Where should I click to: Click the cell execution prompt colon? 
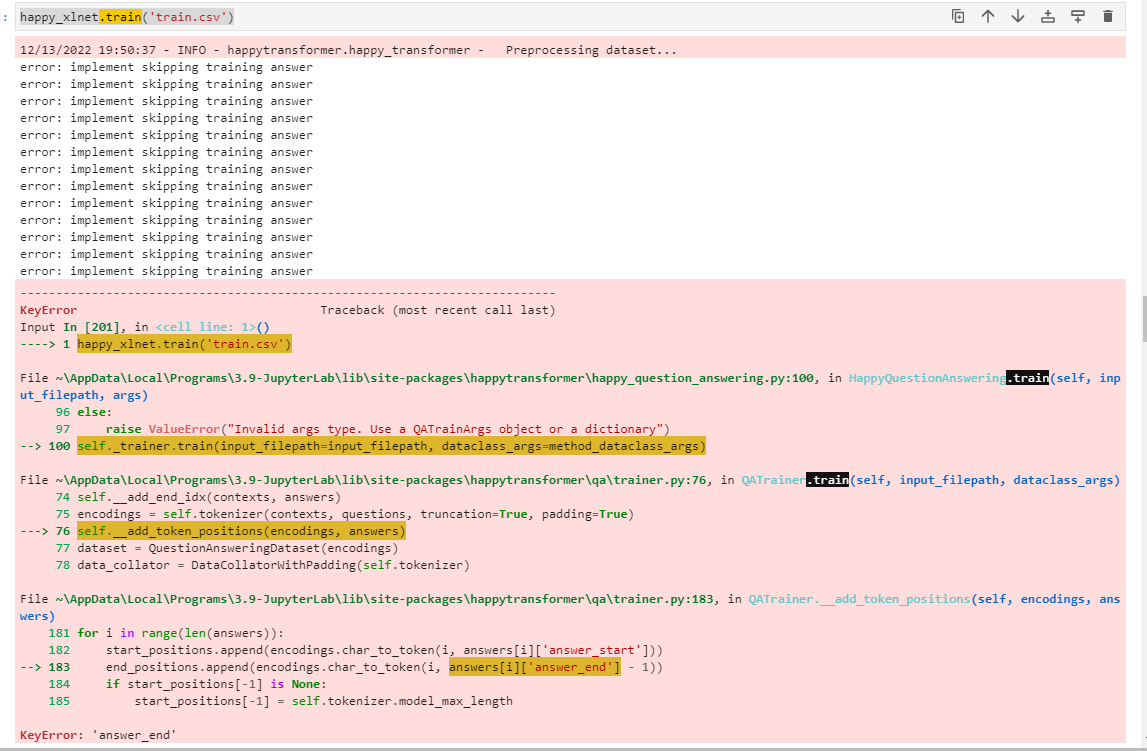pyautogui.click(x=7, y=16)
